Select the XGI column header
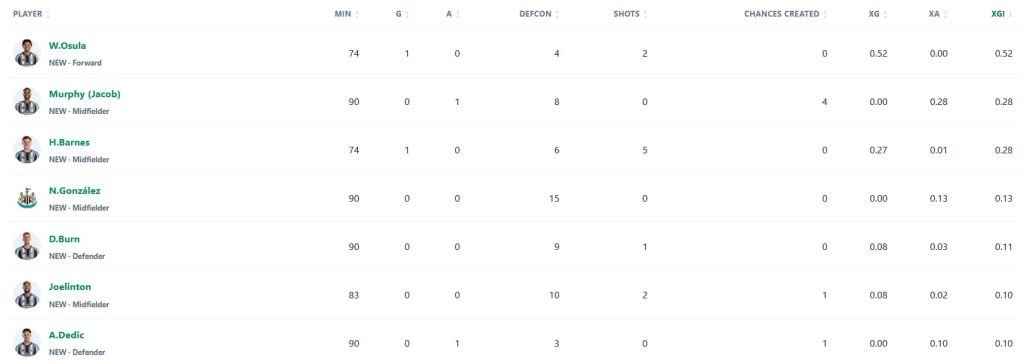This screenshot has height=364, width=1024. (1002, 14)
